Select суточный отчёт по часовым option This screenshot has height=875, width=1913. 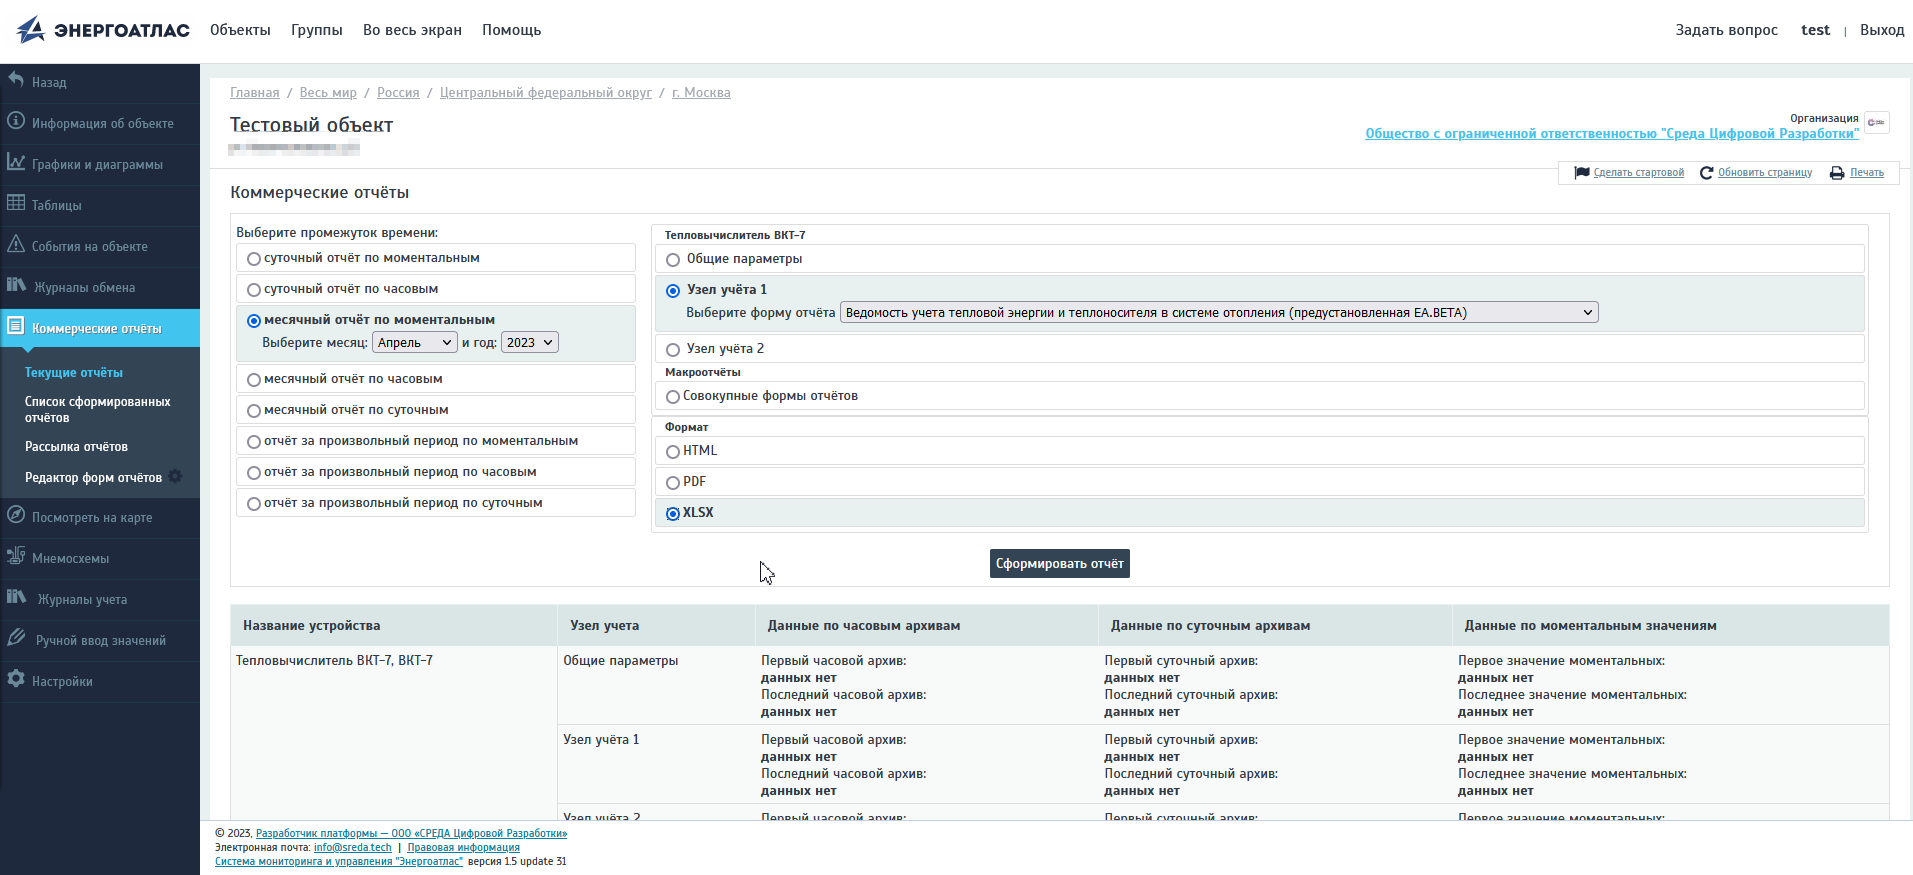coord(254,290)
